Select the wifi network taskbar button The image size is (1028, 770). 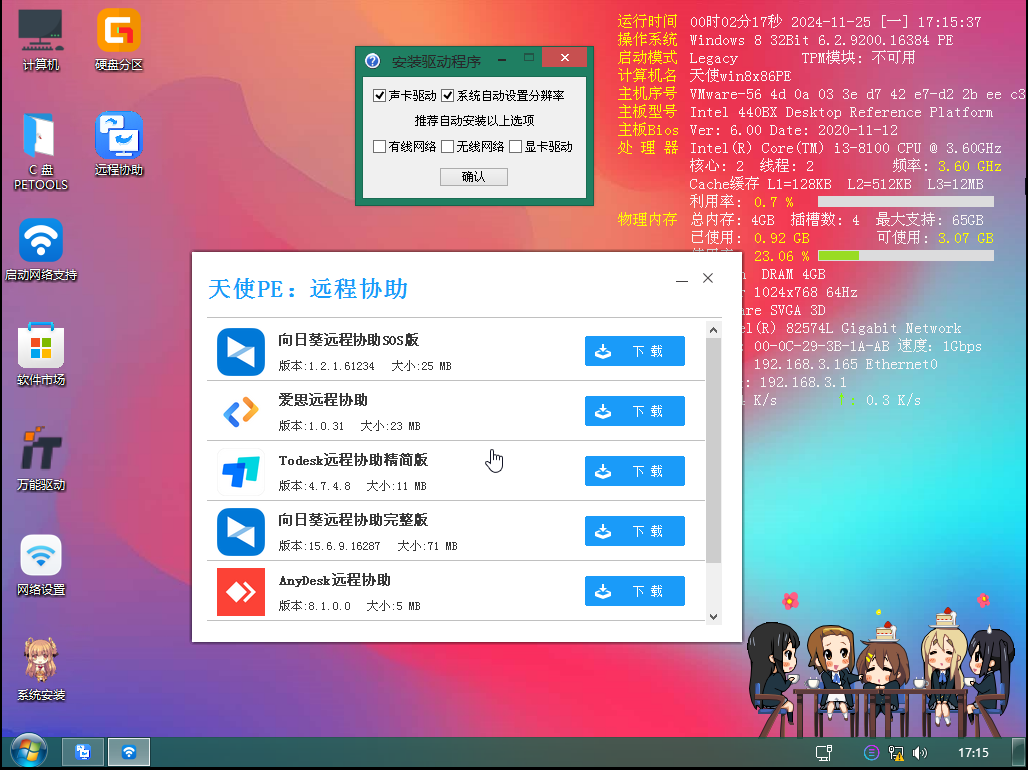[129, 752]
